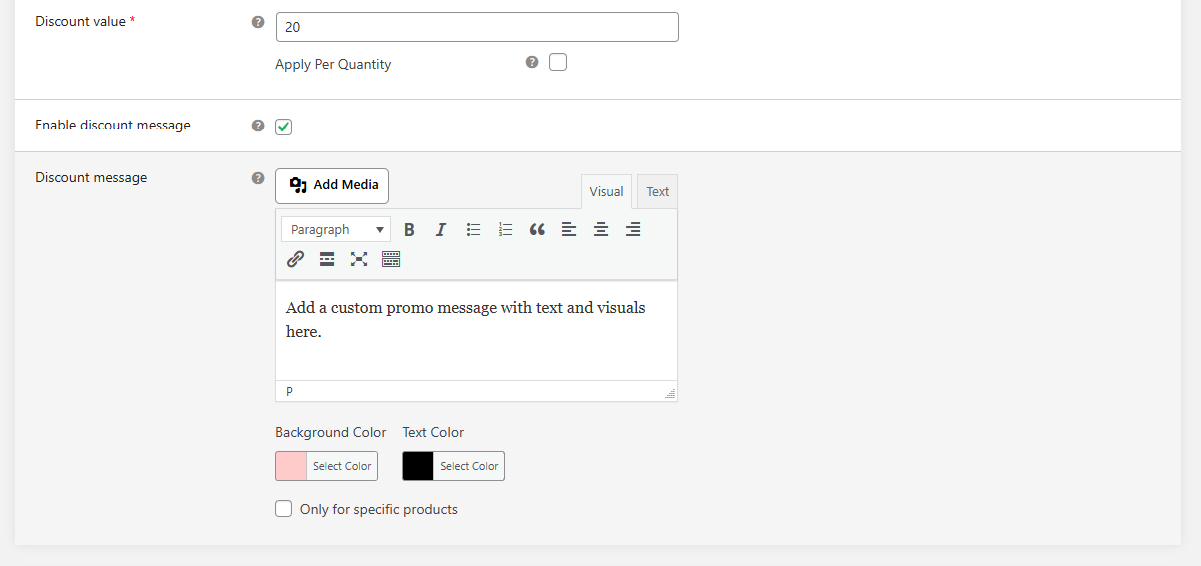Align text center in editor
1201x566 pixels.
point(601,230)
